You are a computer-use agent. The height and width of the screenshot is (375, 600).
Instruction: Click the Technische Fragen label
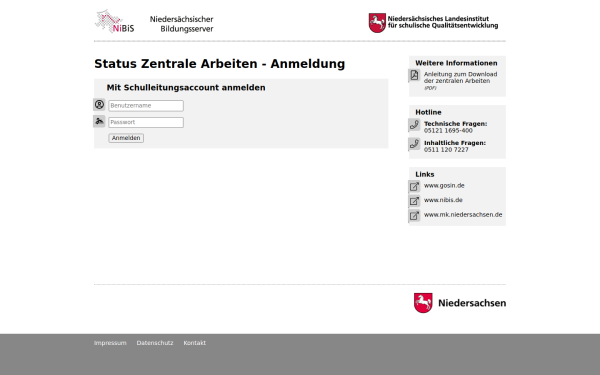point(455,124)
